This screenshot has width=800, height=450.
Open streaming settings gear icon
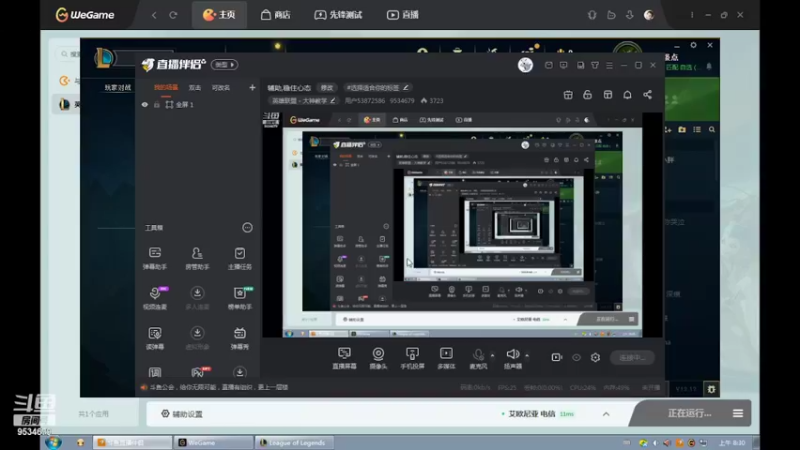(x=595, y=358)
